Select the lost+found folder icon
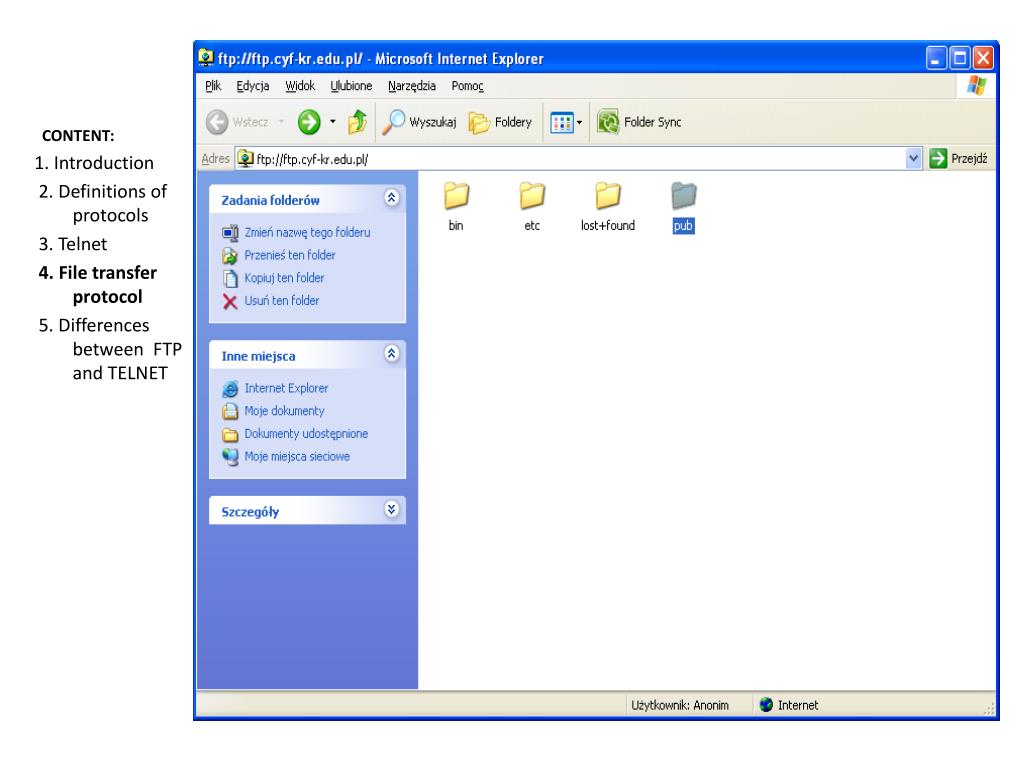The width and height of the screenshot is (1024, 768). (608, 195)
